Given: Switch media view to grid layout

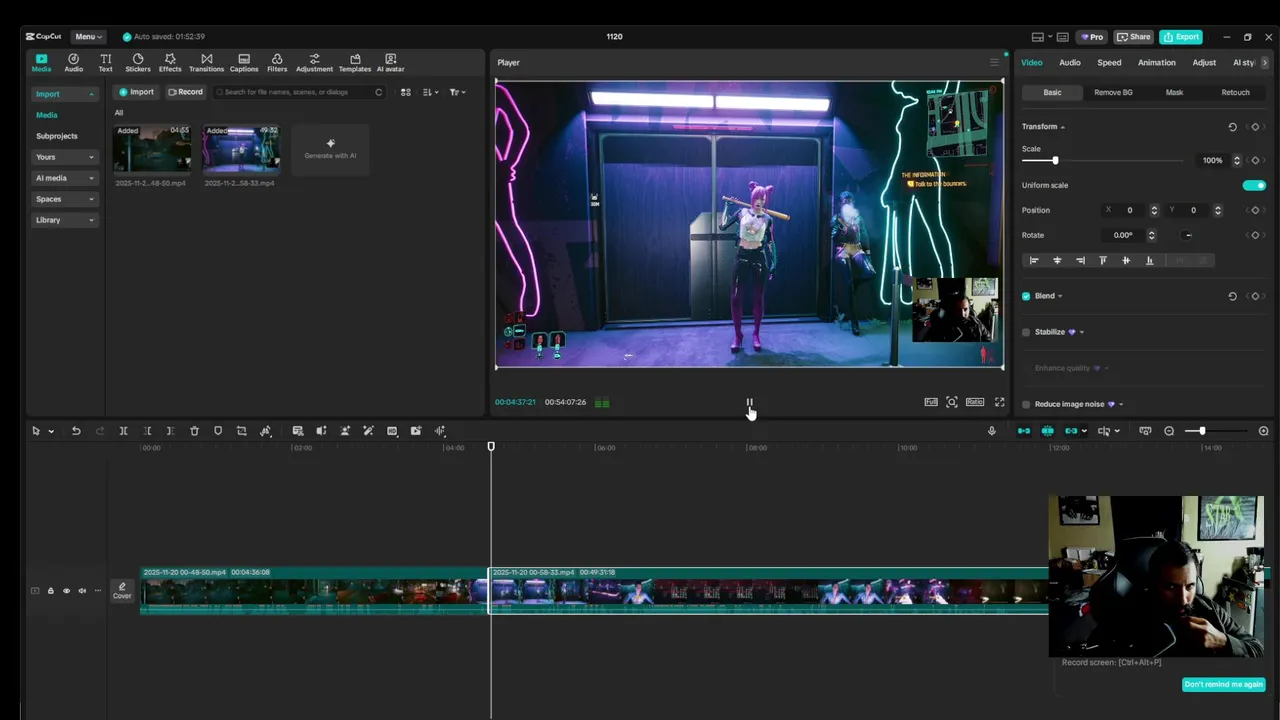Looking at the screenshot, I should pyautogui.click(x=405, y=92).
